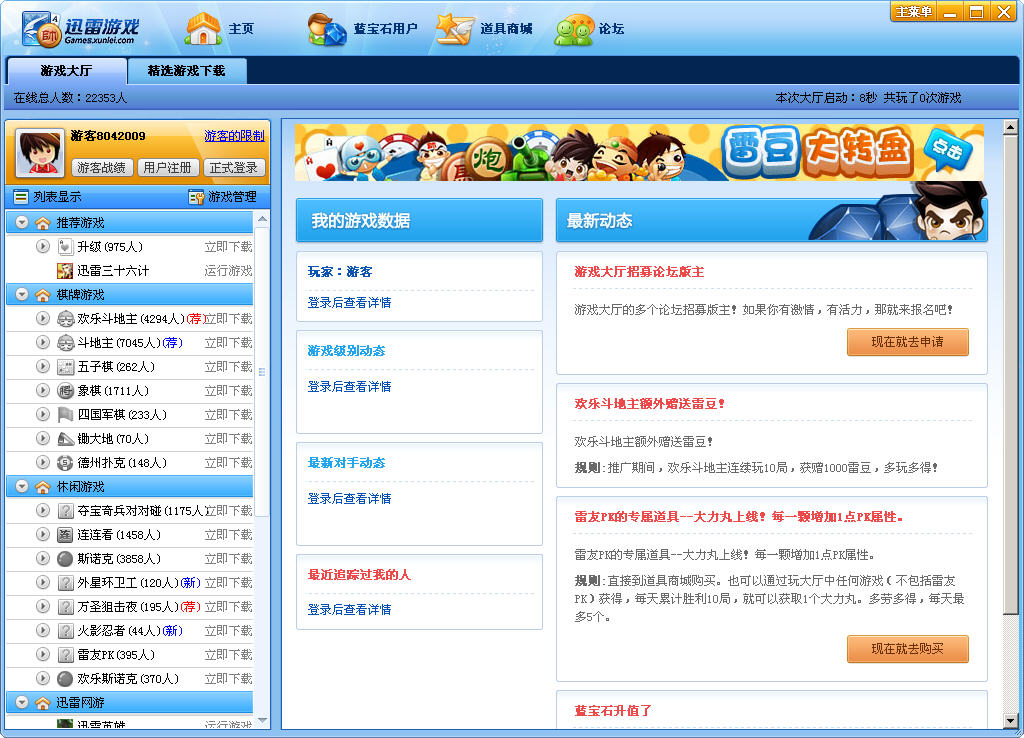Open the 游戏大厅招募论坛版主 news link

(x=639, y=272)
